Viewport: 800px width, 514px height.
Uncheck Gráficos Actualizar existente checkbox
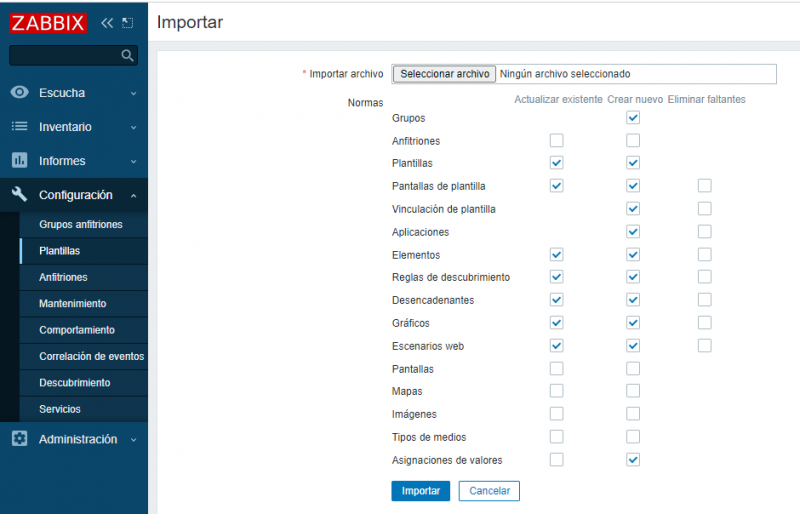pos(556,323)
